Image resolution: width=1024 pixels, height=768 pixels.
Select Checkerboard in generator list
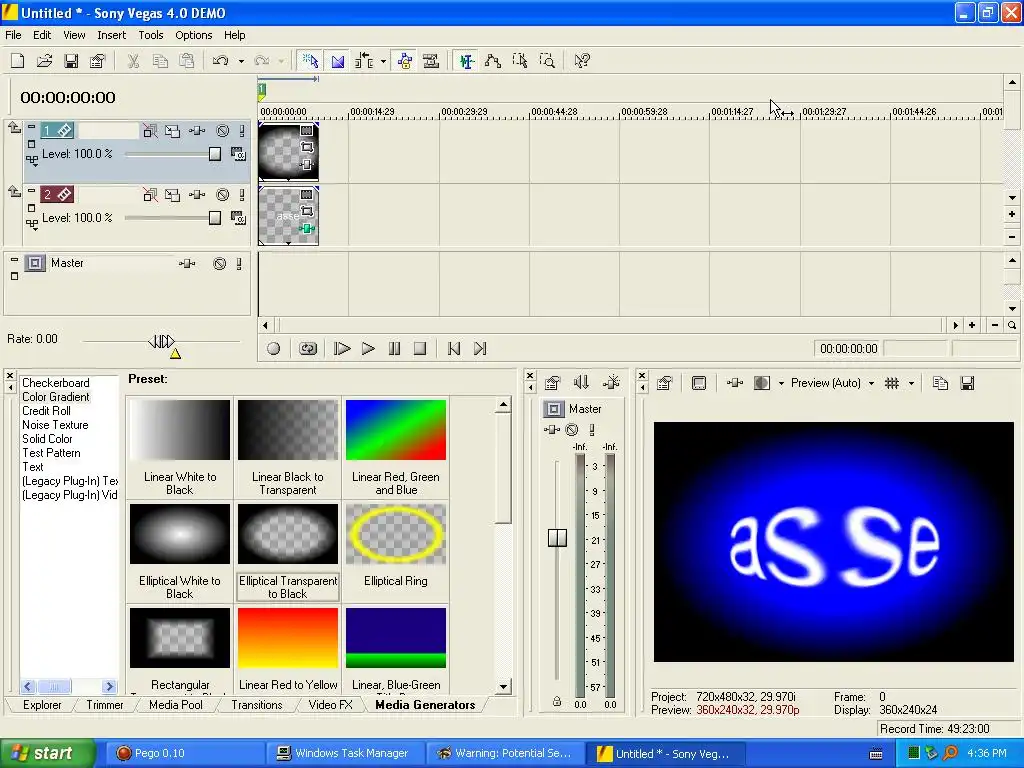pos(56,383)
